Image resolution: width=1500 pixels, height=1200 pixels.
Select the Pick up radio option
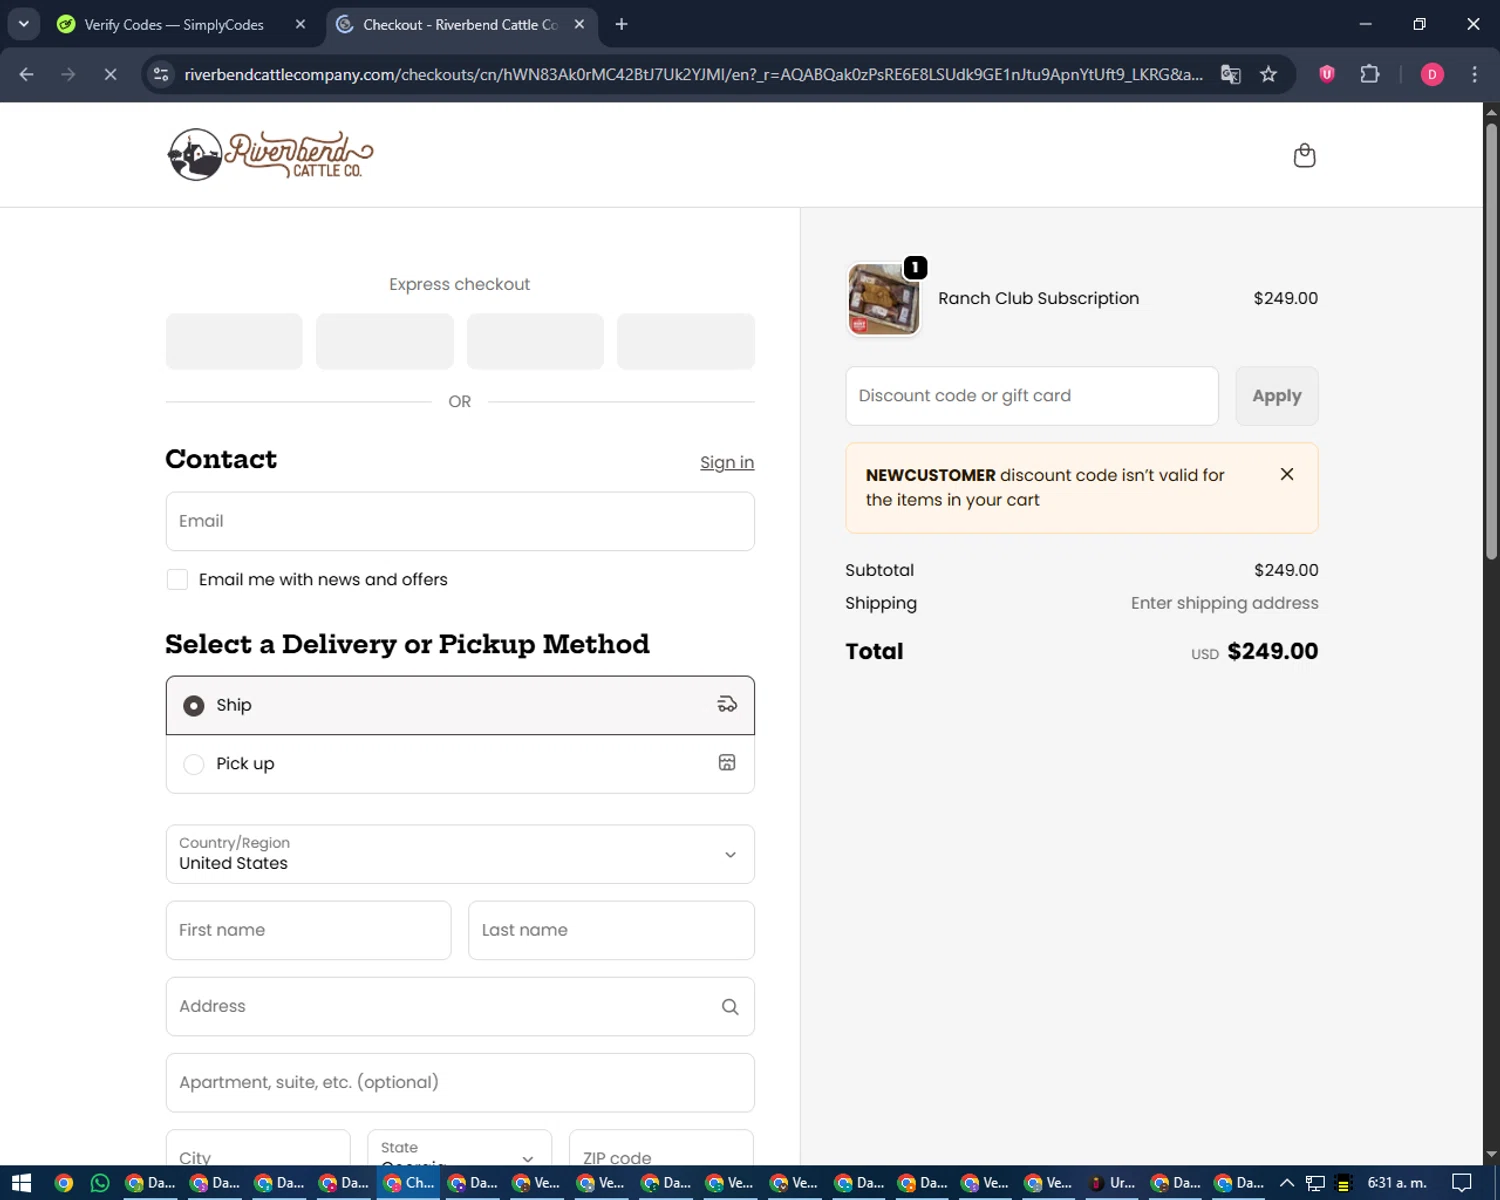194,764
